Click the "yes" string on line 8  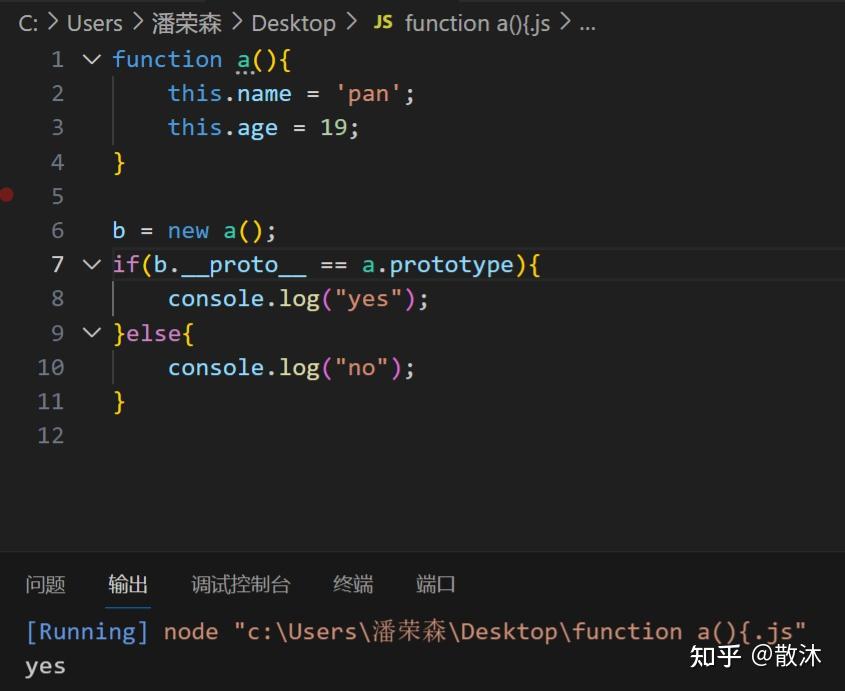368,299
